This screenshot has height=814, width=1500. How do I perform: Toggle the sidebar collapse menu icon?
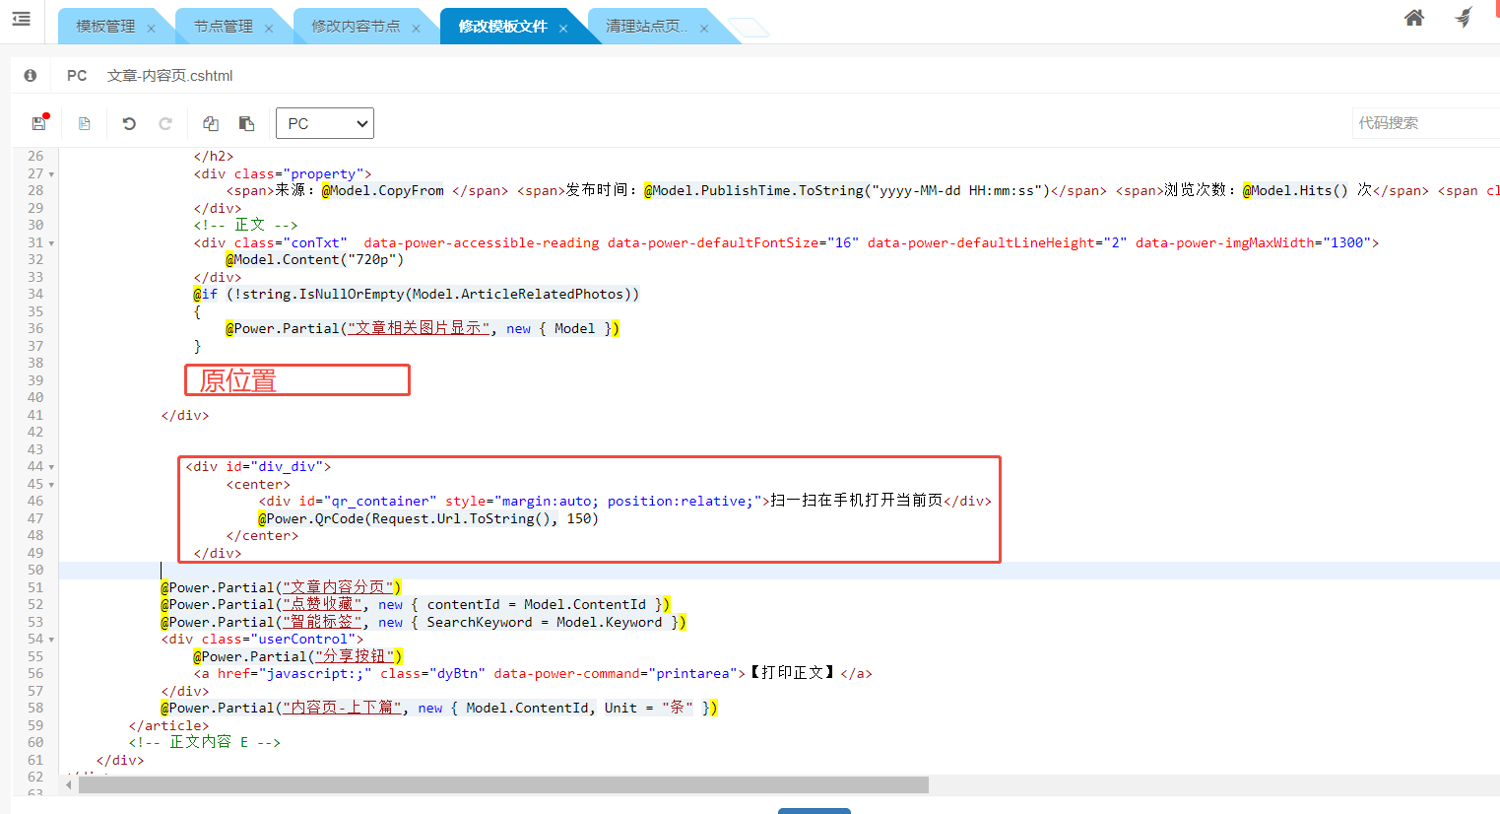[21, 19]
